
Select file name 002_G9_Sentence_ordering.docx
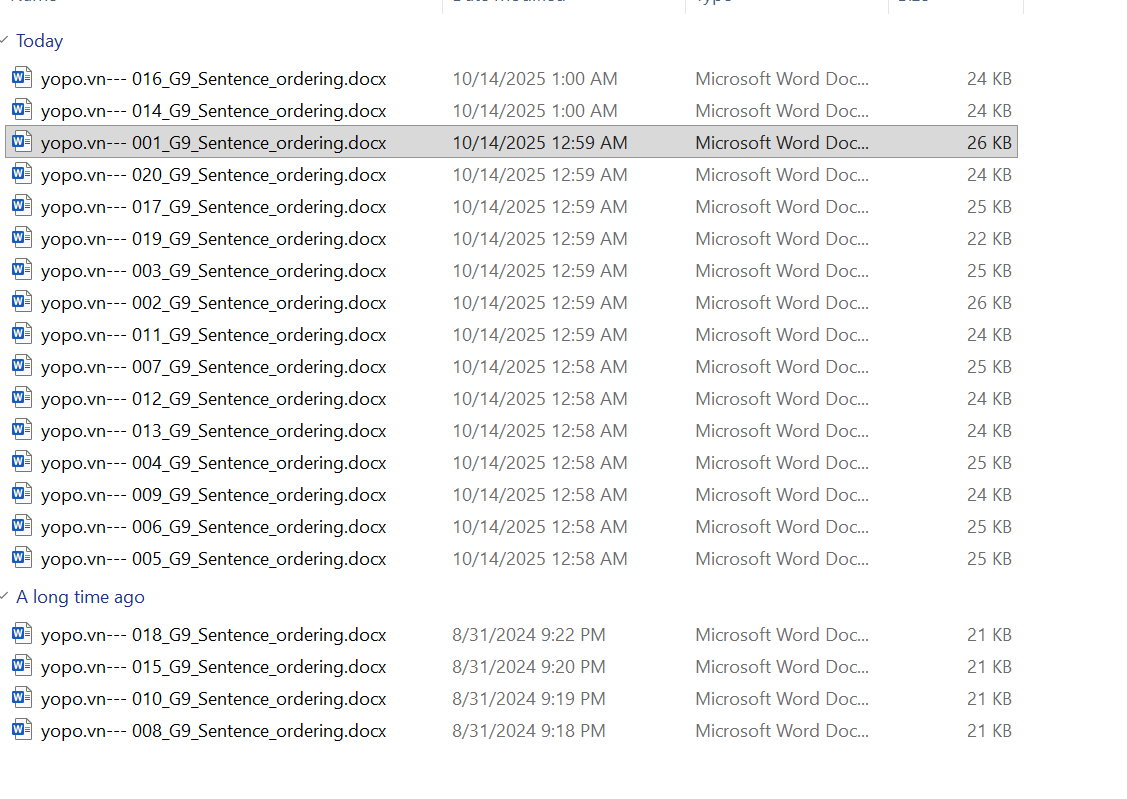(213, 303)
